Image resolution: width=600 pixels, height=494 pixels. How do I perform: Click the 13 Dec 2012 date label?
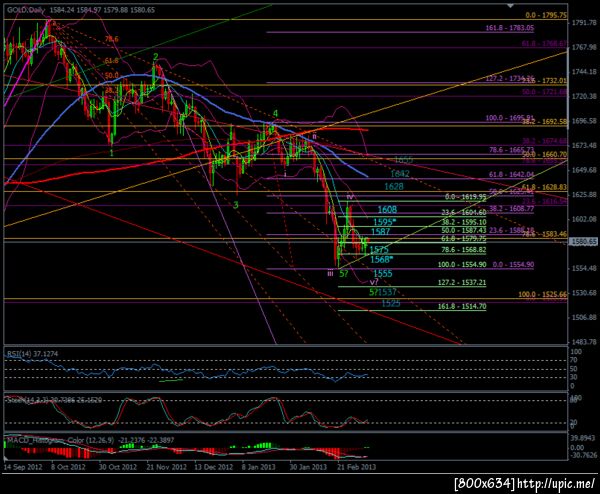214,467
